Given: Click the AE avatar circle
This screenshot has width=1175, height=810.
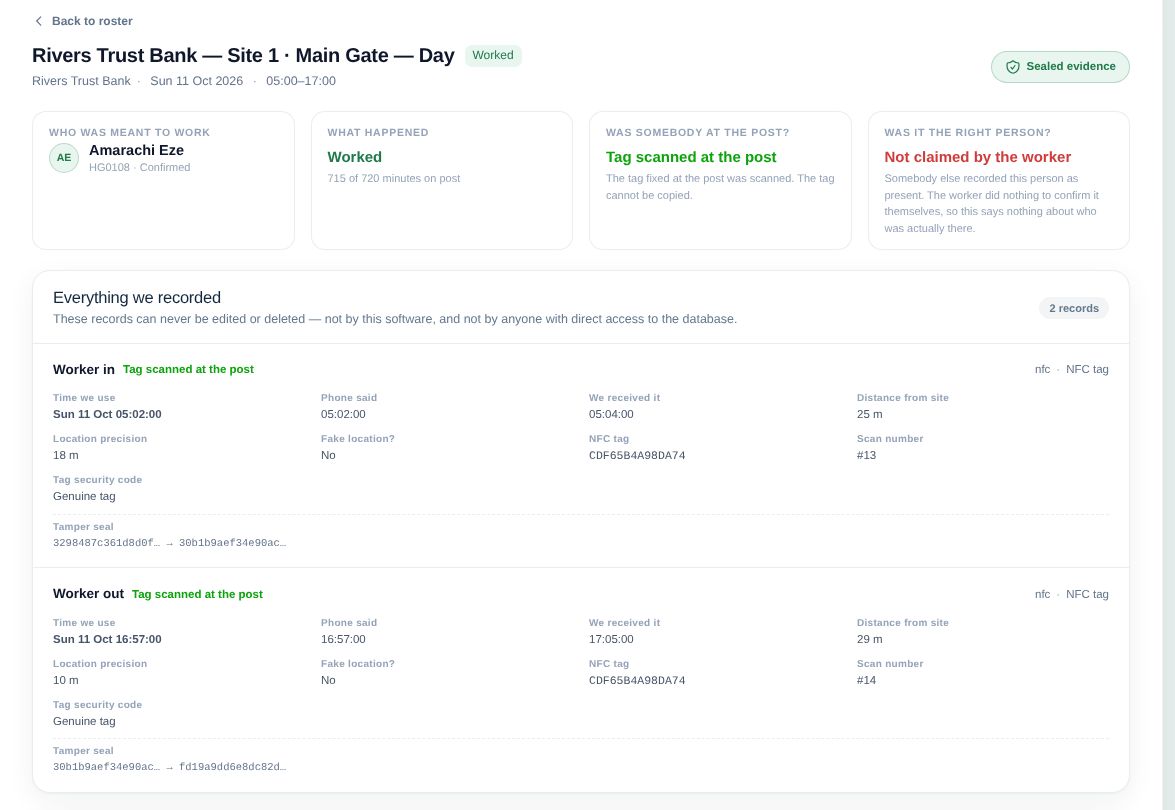Looking at the screenshot, I should click(64, 158).
